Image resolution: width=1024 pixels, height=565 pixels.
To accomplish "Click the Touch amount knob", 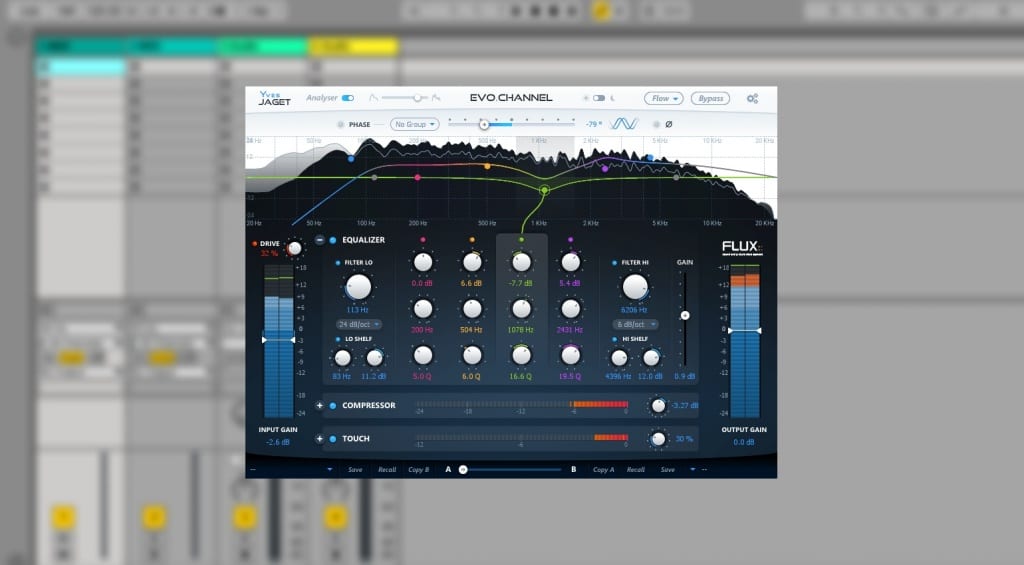I will (658, 439).
